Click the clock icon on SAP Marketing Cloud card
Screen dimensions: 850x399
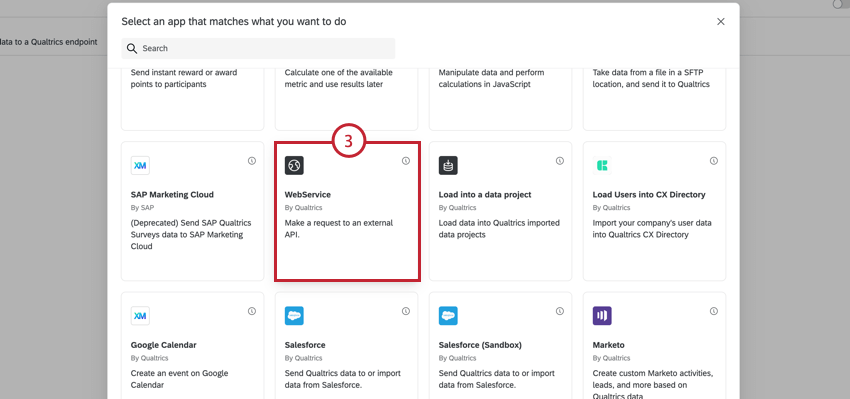(252, 161)
